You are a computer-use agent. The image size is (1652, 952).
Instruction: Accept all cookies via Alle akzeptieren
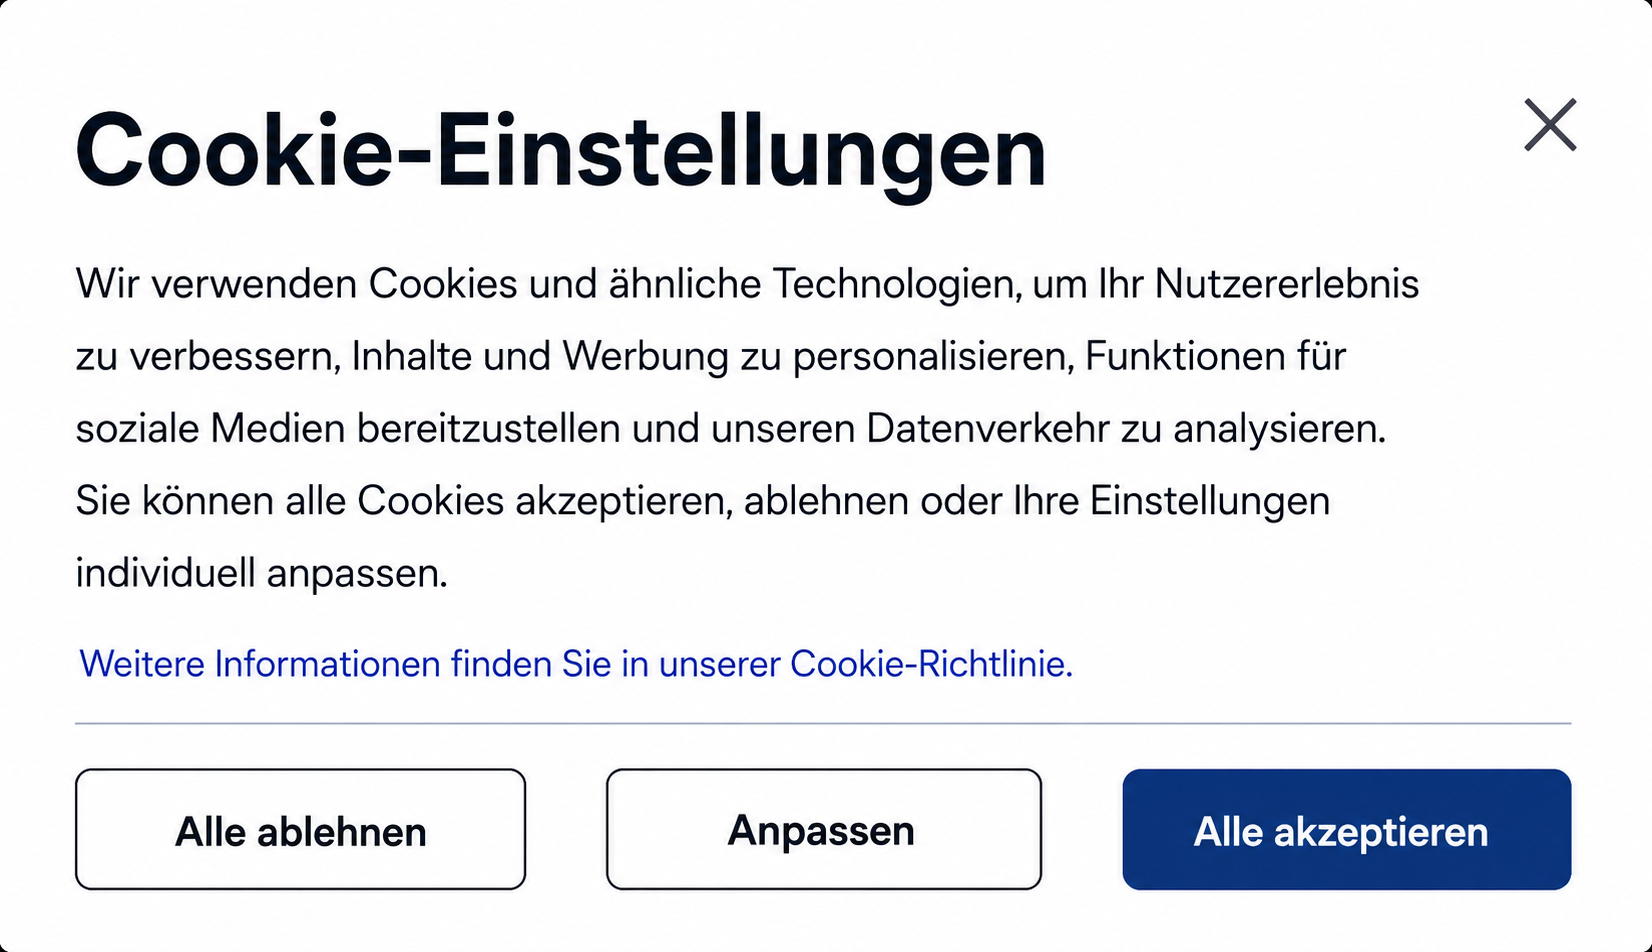1346,829
